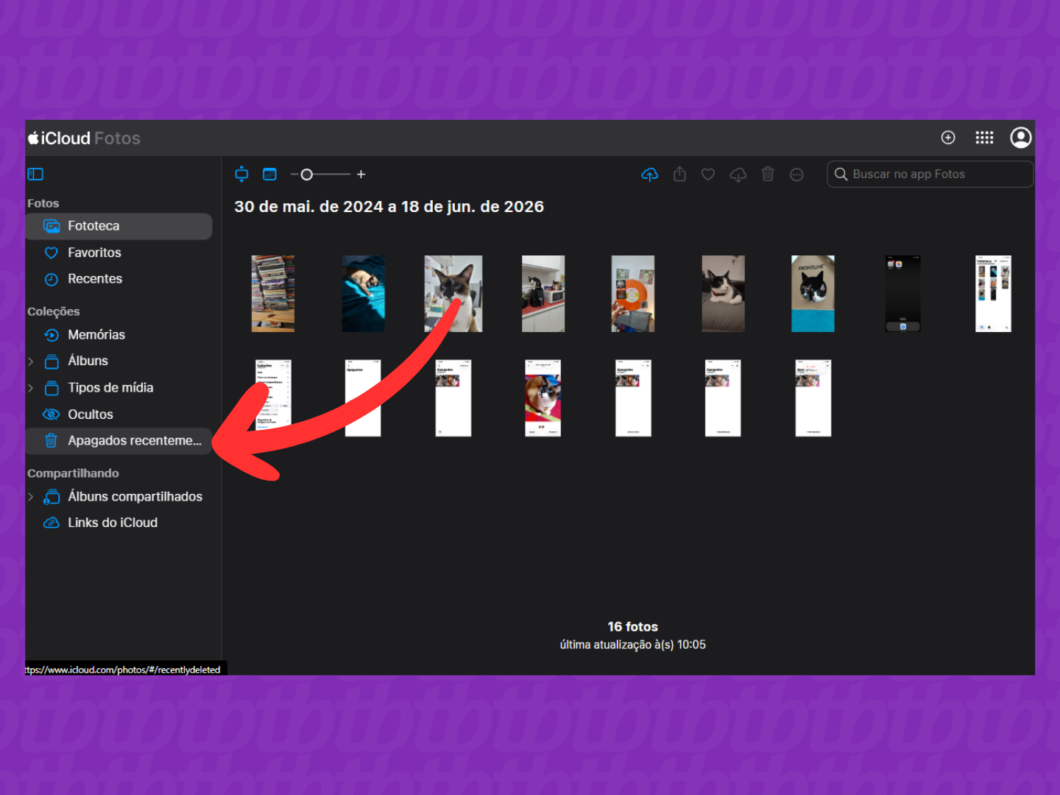The height and width of the screenshot is (795, 1060).
Task: Click the Fototeca photo library icon
Action: 51,226
